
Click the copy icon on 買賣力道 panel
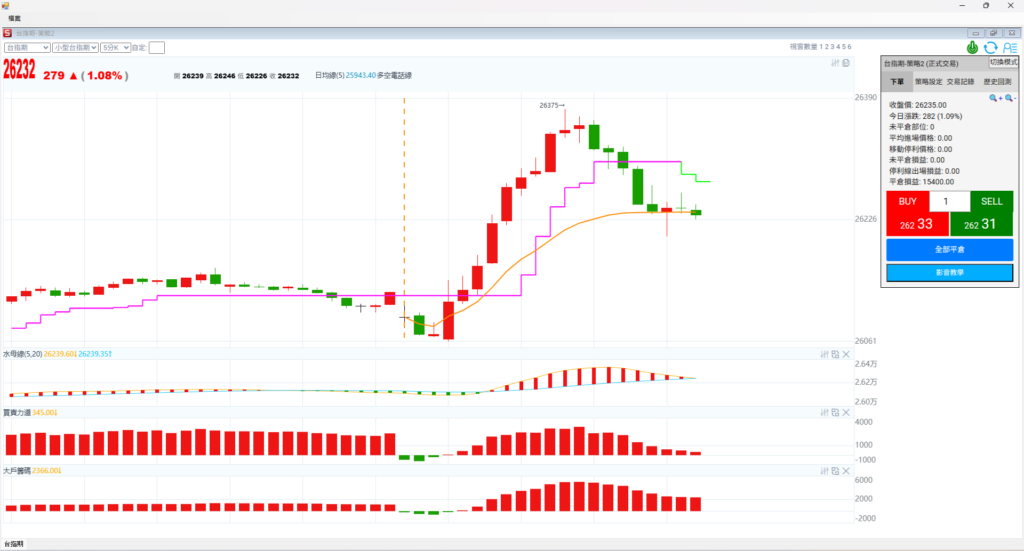[835, 412]
